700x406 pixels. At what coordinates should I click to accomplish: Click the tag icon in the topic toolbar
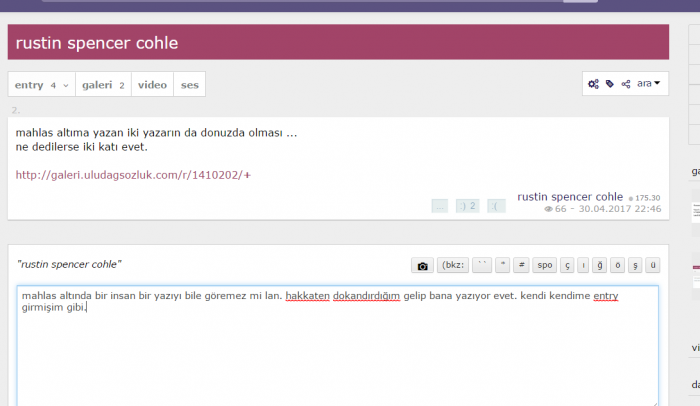tap(610, 84)
